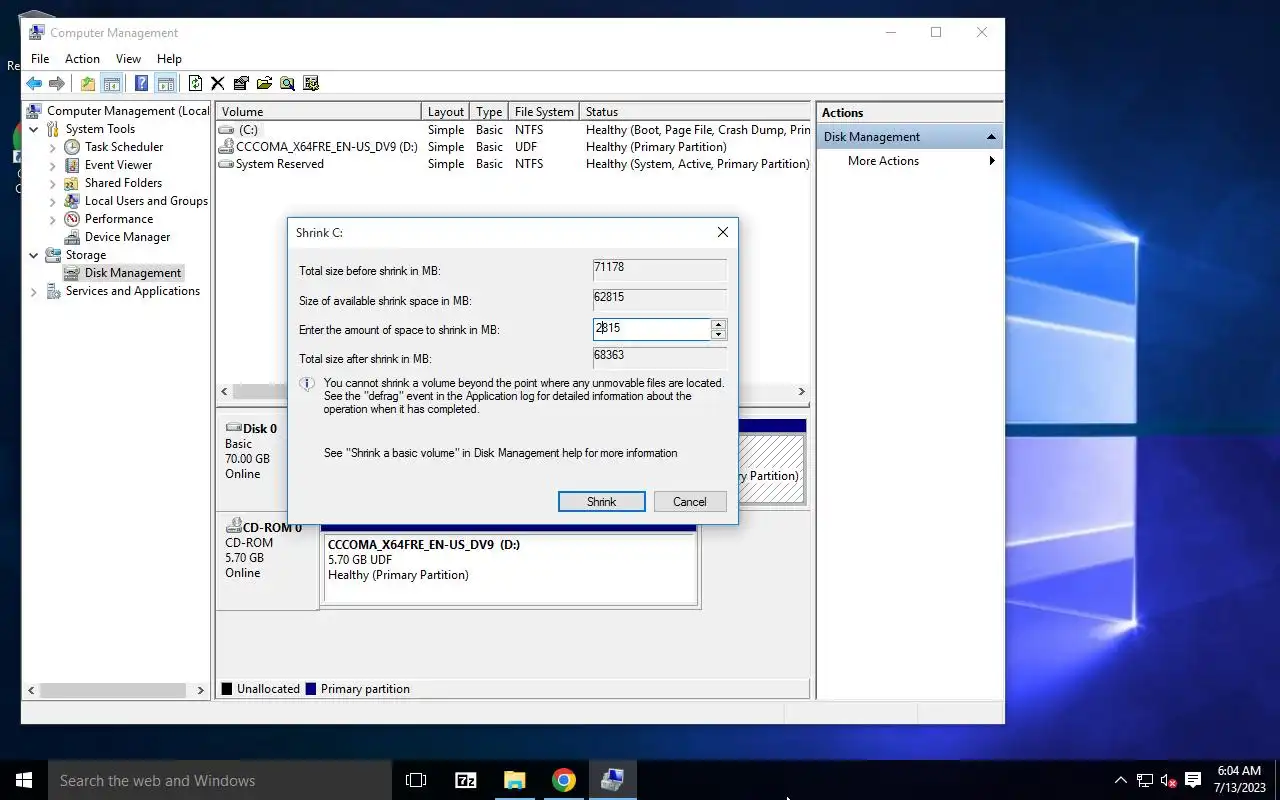Open the Windows Start menu
Viewport: 1280px width, 800px height.
coord(24,780)
